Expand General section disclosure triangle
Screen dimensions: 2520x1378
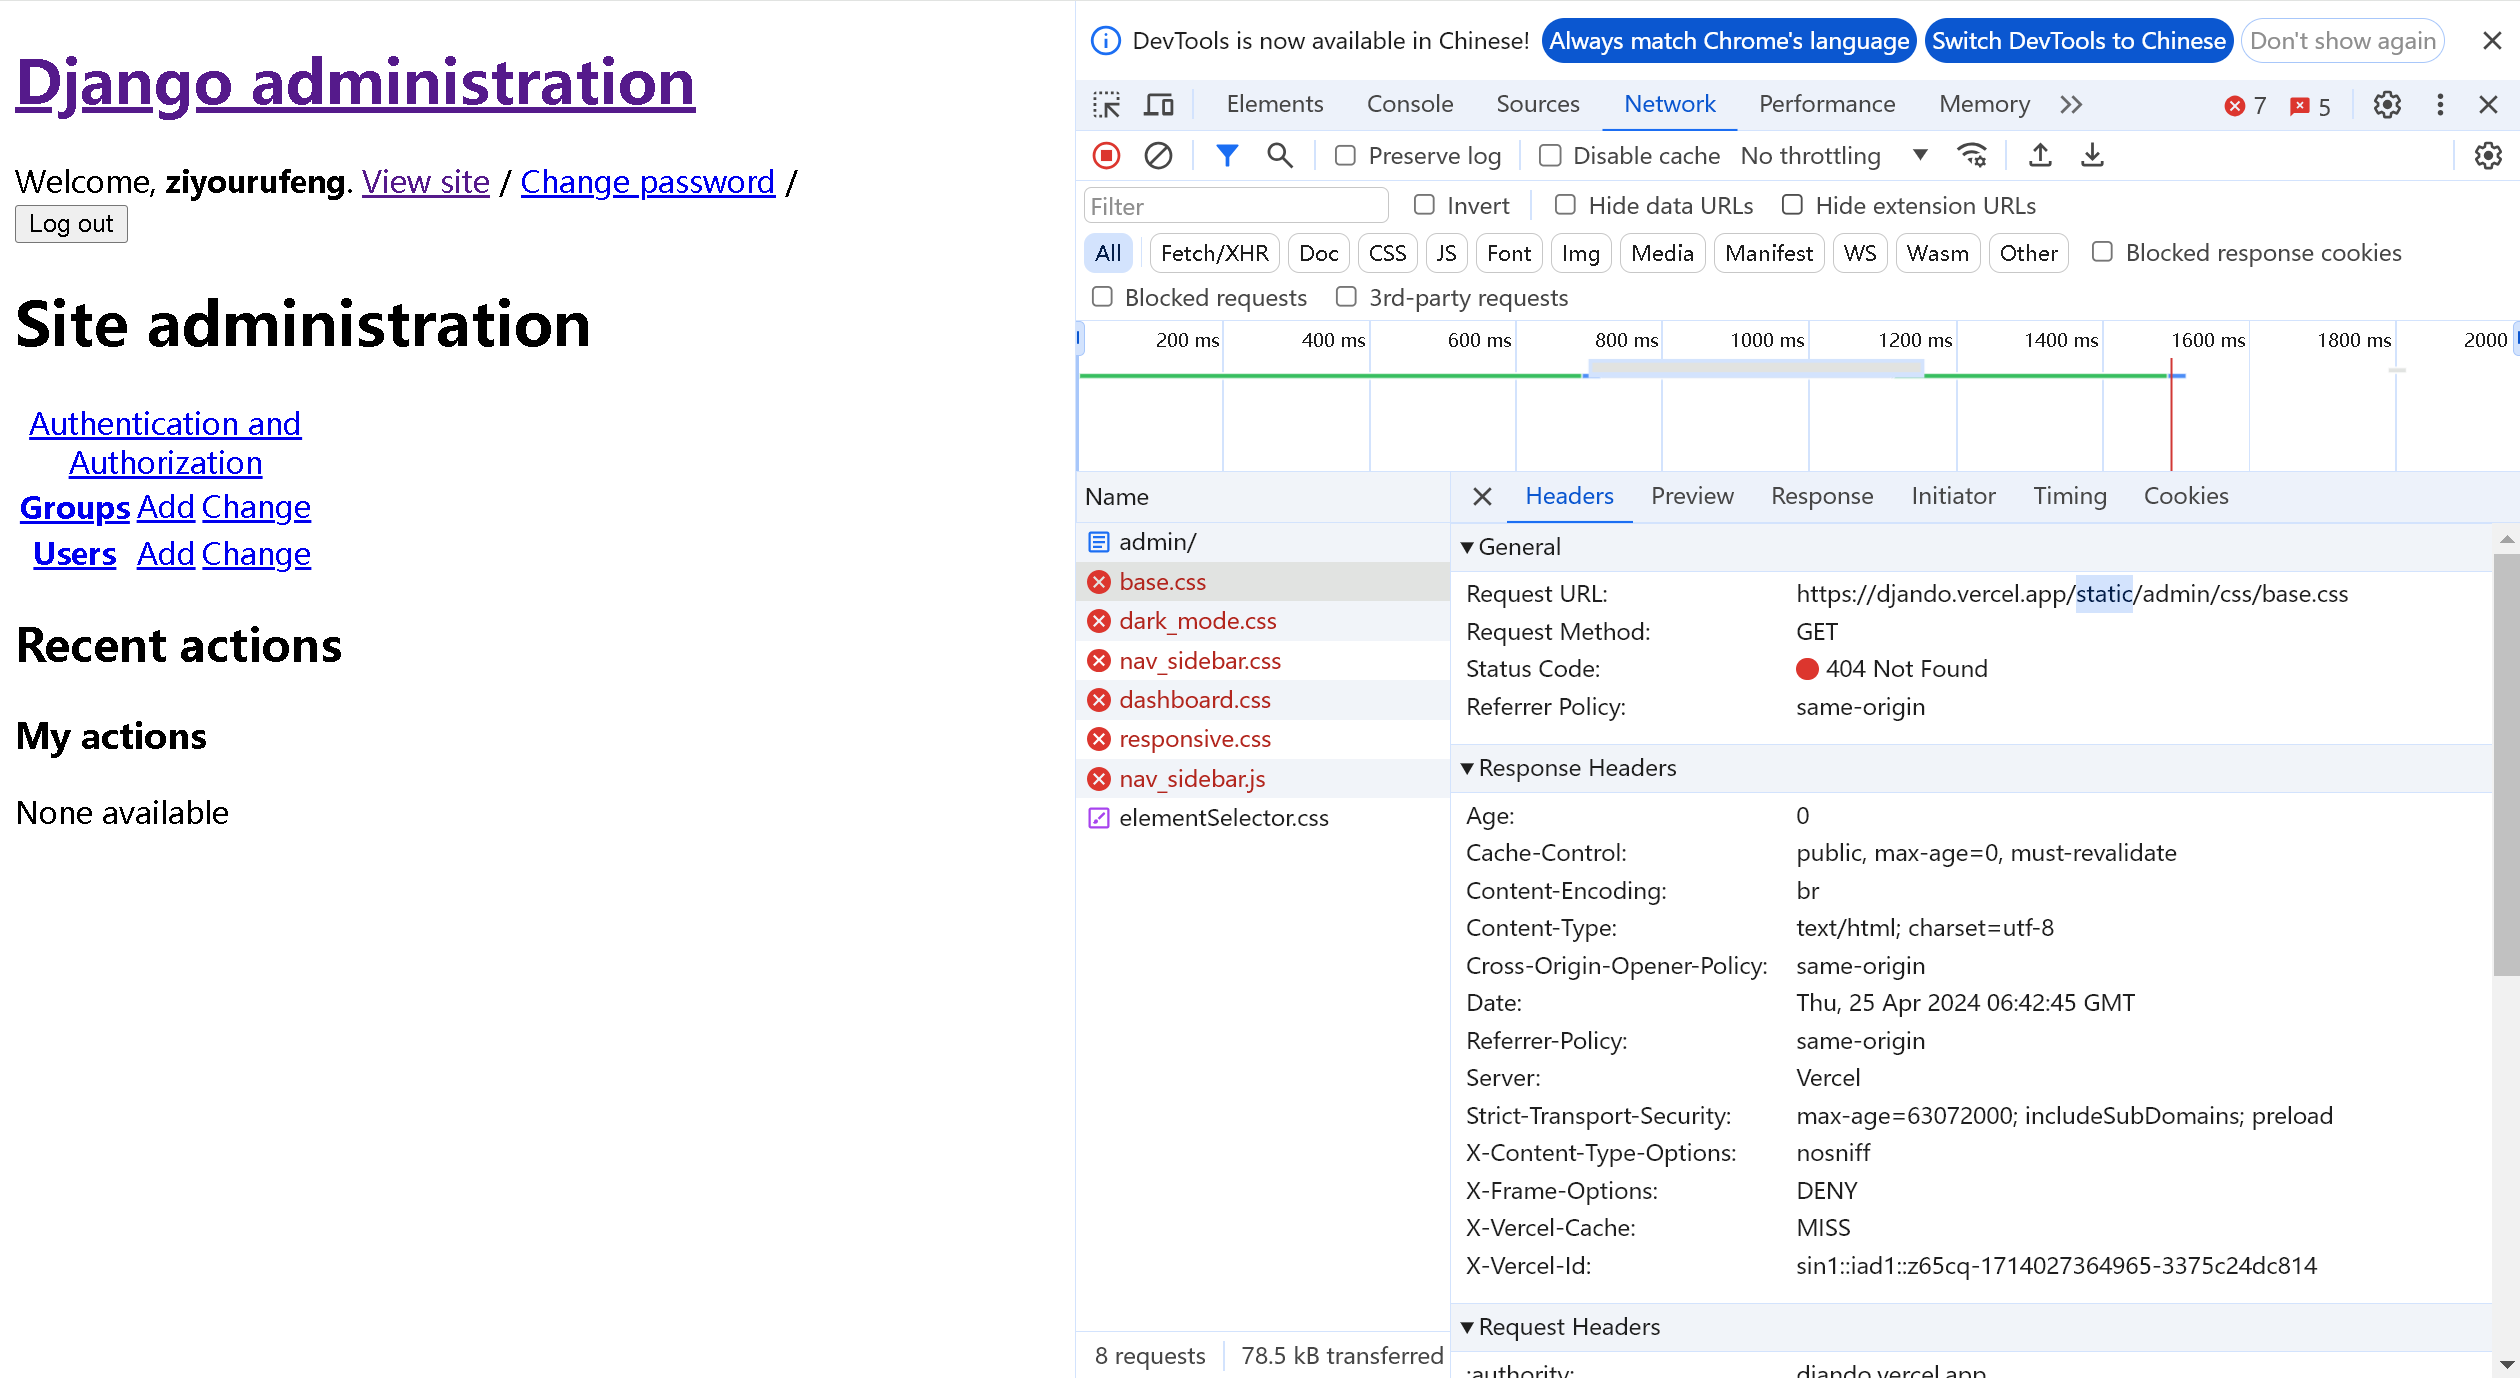tap(1468, 546)
